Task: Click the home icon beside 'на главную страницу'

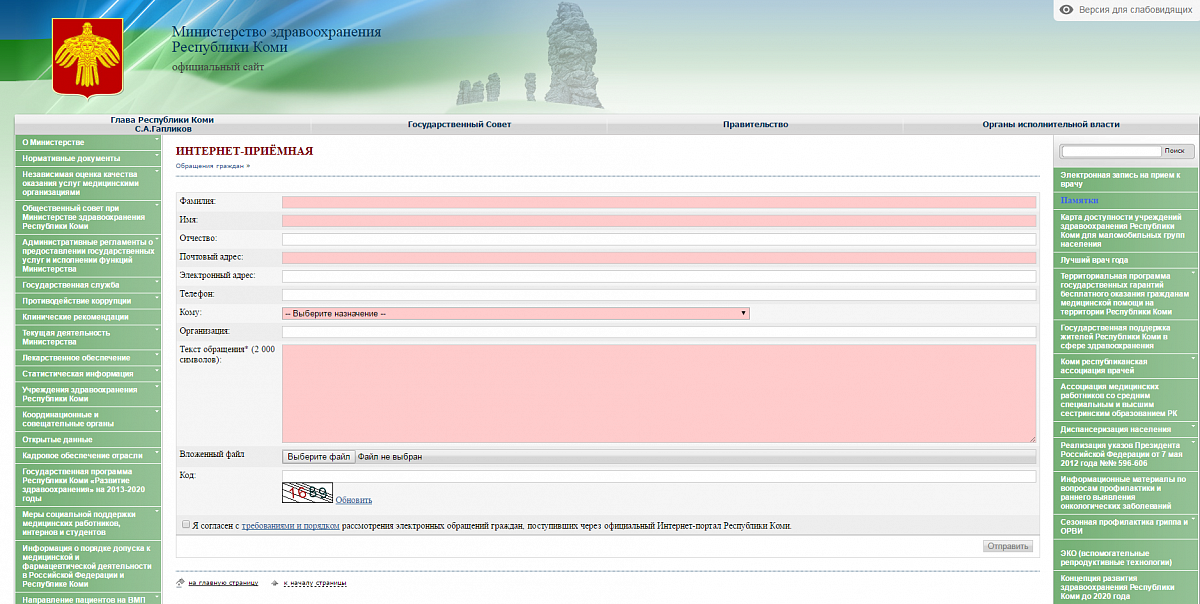Action: pos(180,582)
